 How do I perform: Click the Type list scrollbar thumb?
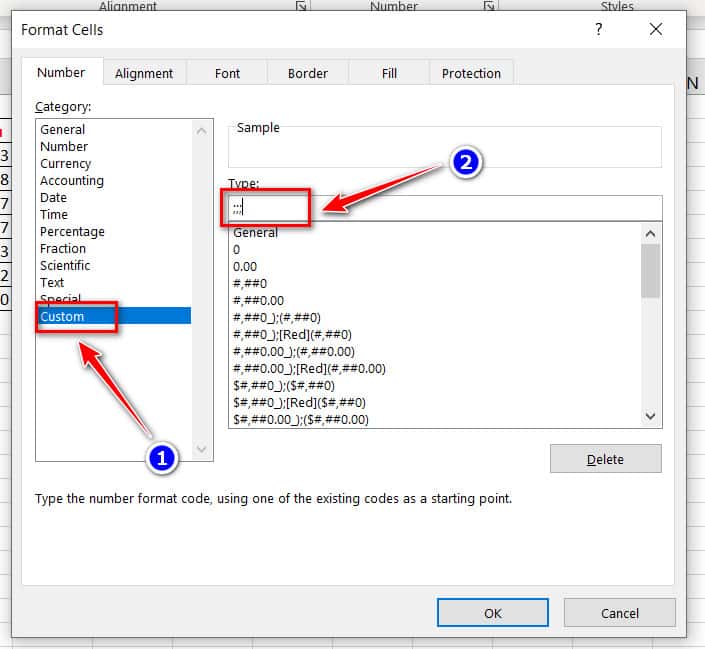tap(650, 271)
